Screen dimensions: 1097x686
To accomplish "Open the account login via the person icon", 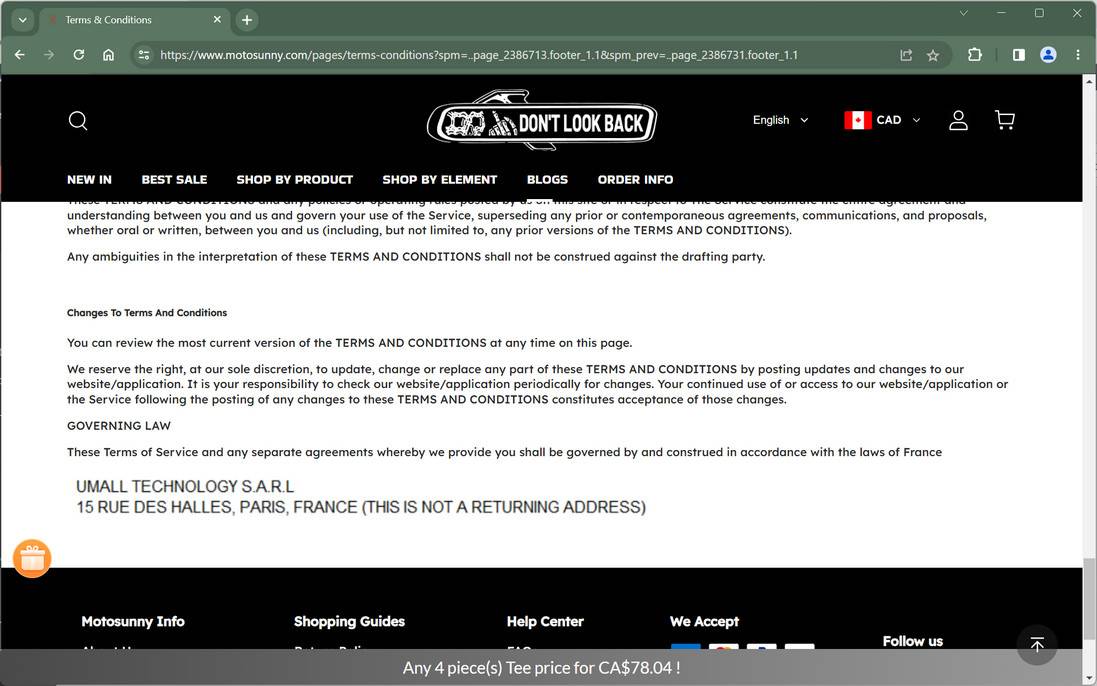I will pos(957,120).
